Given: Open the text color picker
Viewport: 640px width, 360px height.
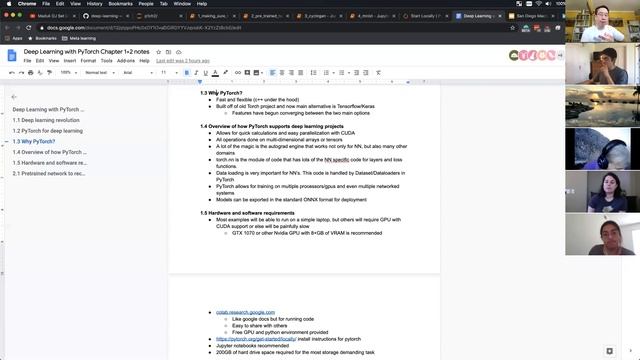Looking at the screenshot, I should click(x=215, y=73).
